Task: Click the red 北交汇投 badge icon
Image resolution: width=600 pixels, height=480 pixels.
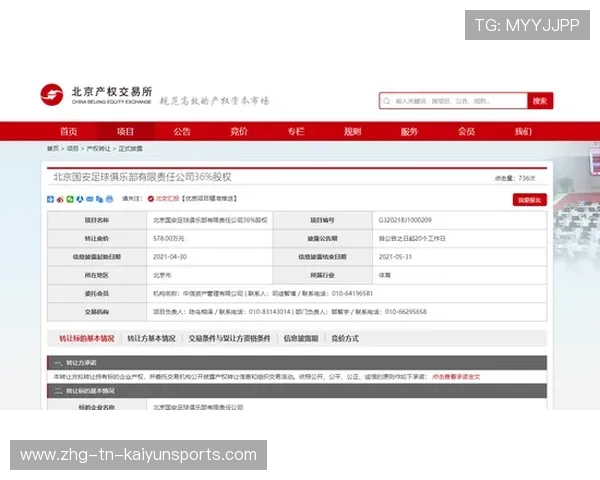Action: 151,199
